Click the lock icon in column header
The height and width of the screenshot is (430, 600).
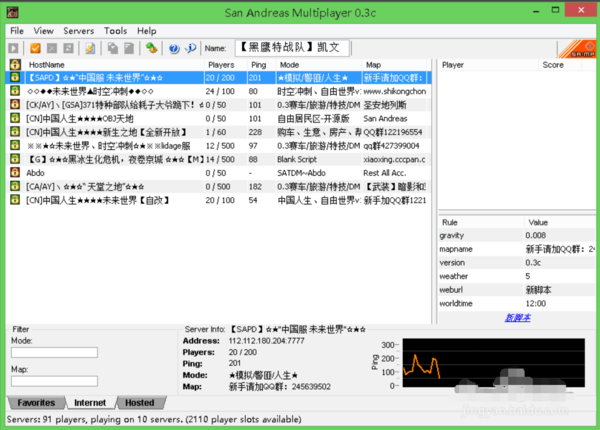(x=15, y=64)
